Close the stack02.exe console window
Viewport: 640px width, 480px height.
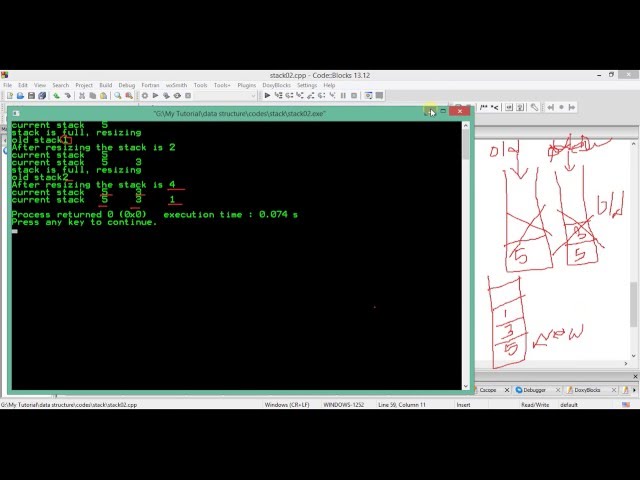pos(460,111)
